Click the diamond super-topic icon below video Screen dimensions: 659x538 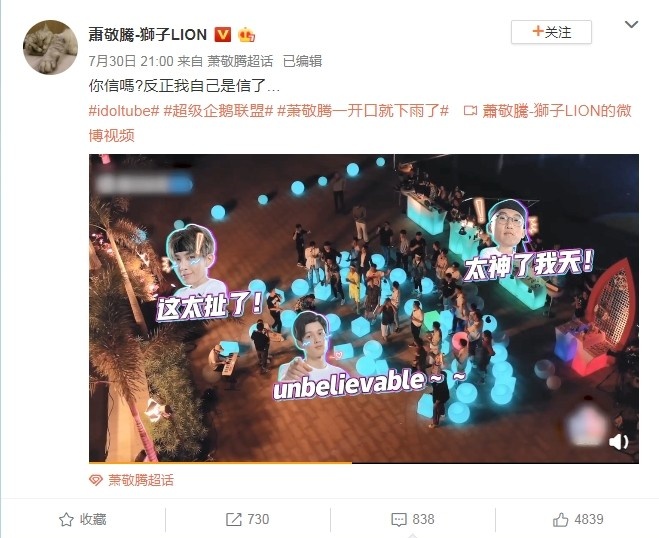pos(96,480)
